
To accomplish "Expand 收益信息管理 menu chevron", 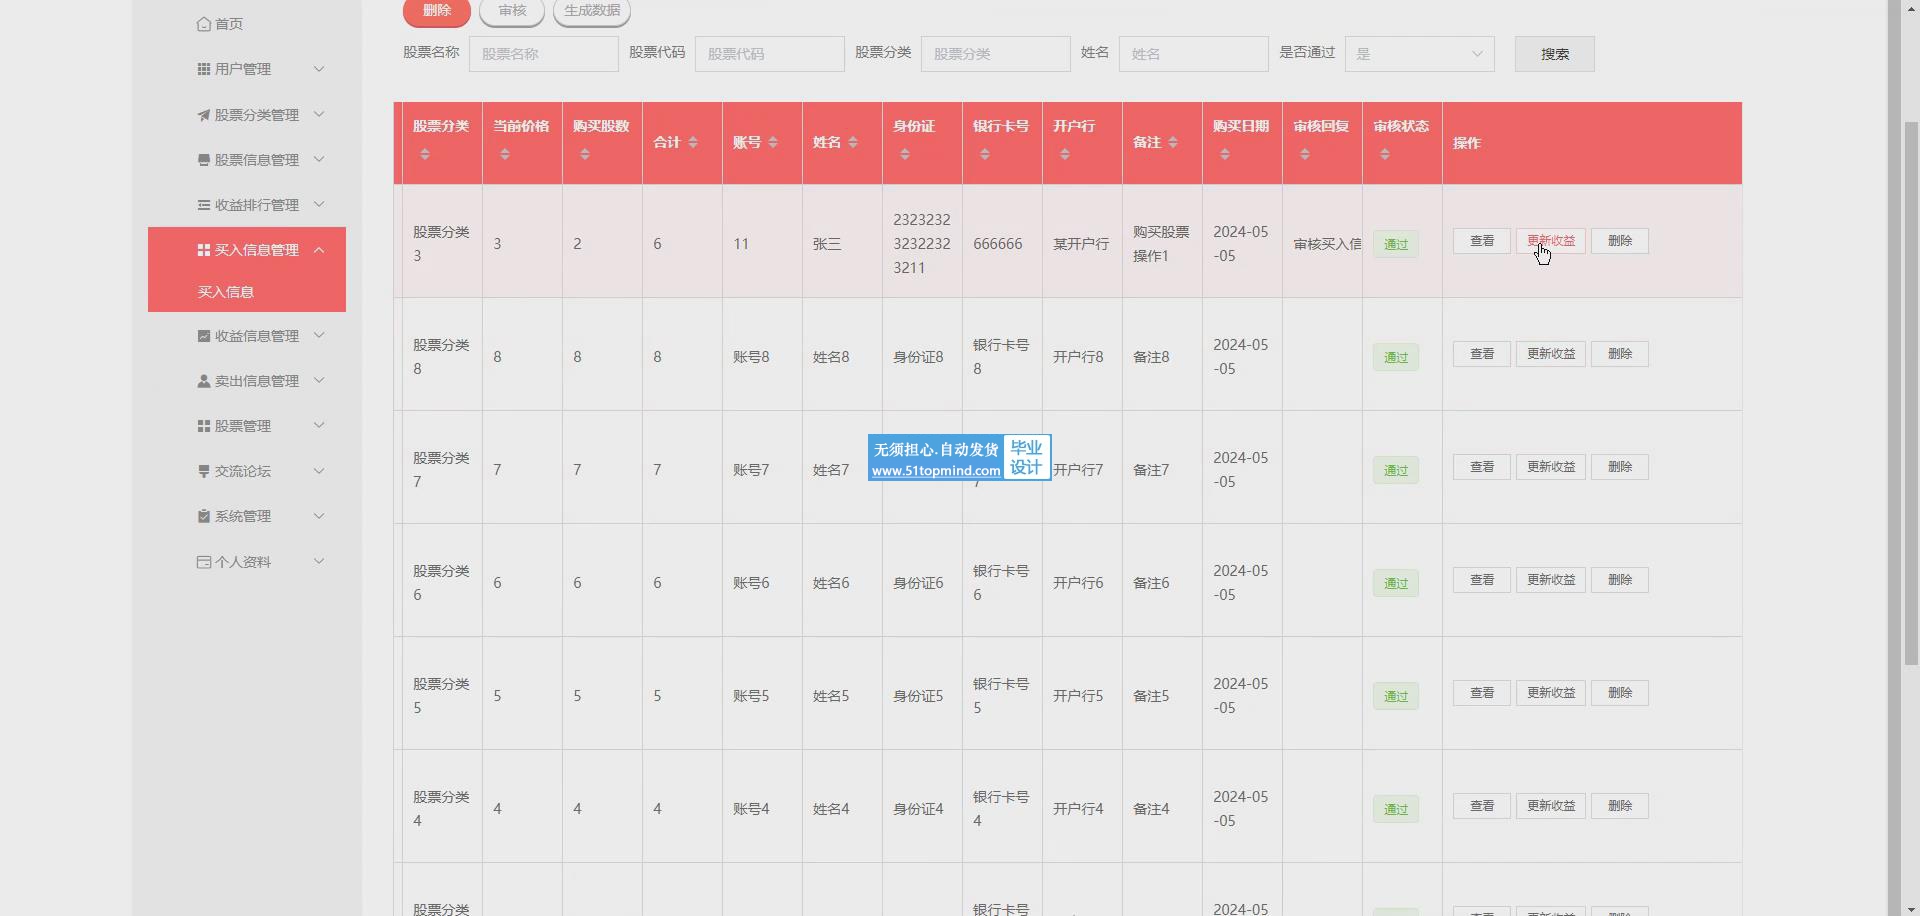I will [x=319, y=335].
